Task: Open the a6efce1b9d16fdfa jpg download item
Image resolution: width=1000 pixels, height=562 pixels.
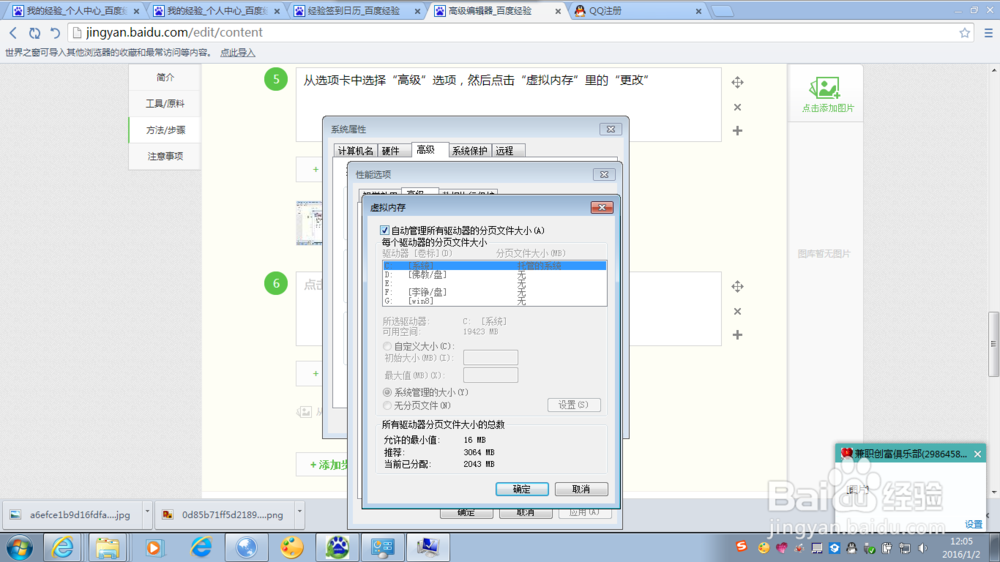Action: coord(72,514)
